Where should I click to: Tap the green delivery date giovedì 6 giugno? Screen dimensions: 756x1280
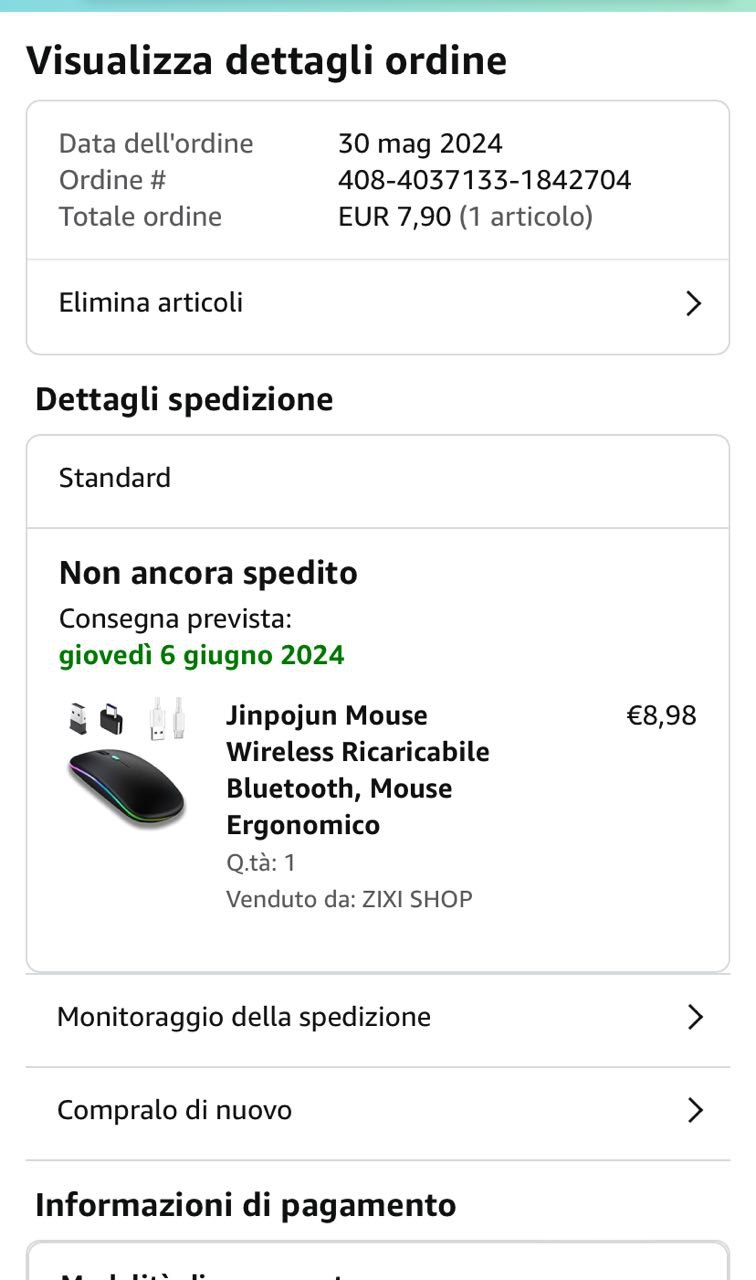pos(201,655)
